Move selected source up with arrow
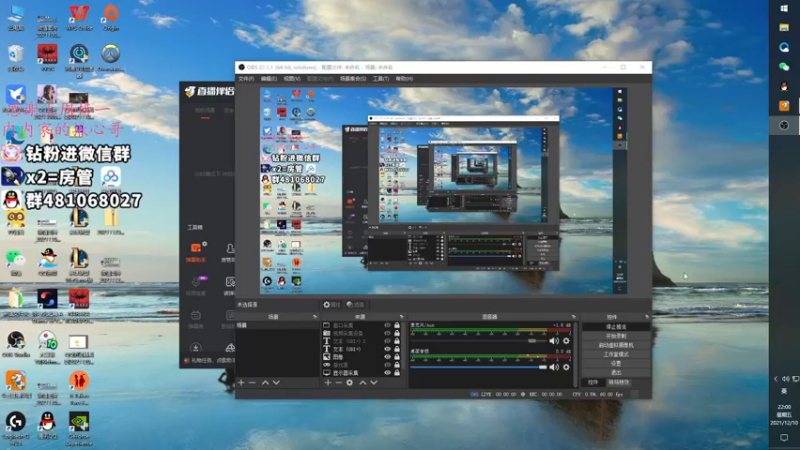This screenshot has width=800, height=450. tap(363, 383)
